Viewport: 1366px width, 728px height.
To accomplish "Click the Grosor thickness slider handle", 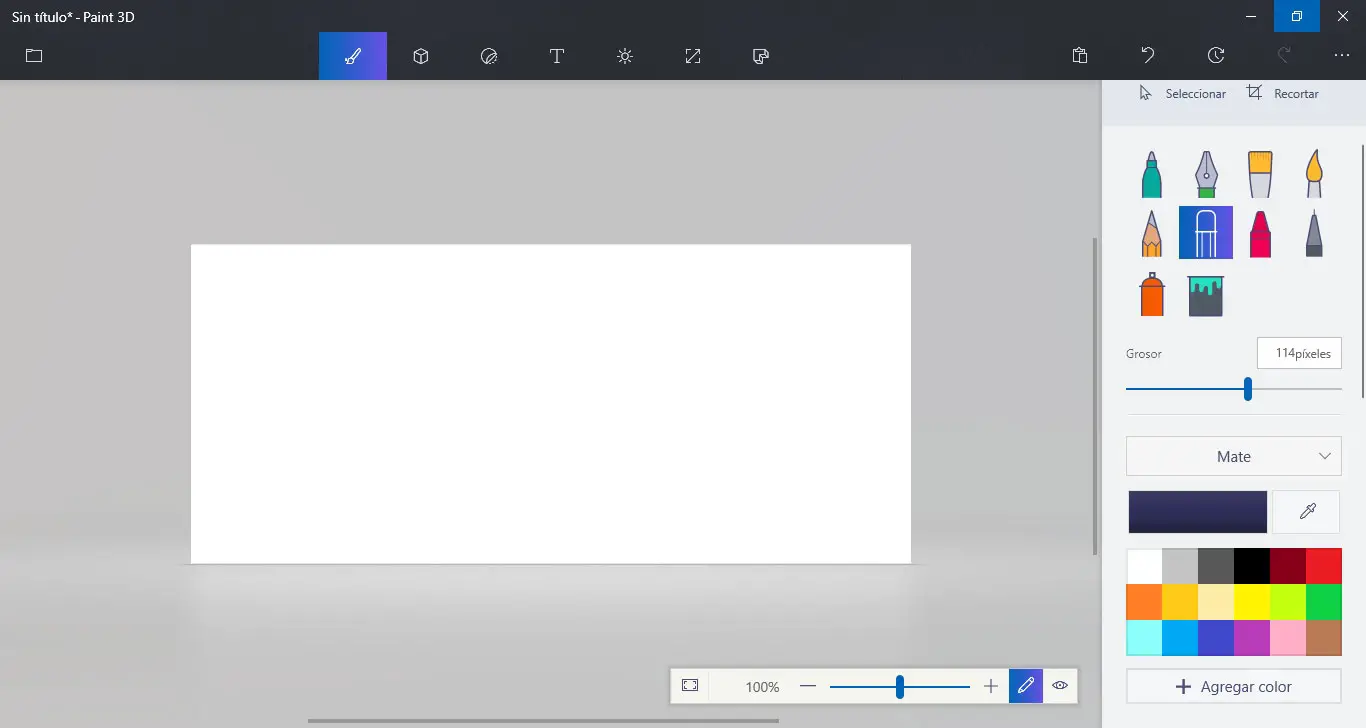I will coord(1248,389).
